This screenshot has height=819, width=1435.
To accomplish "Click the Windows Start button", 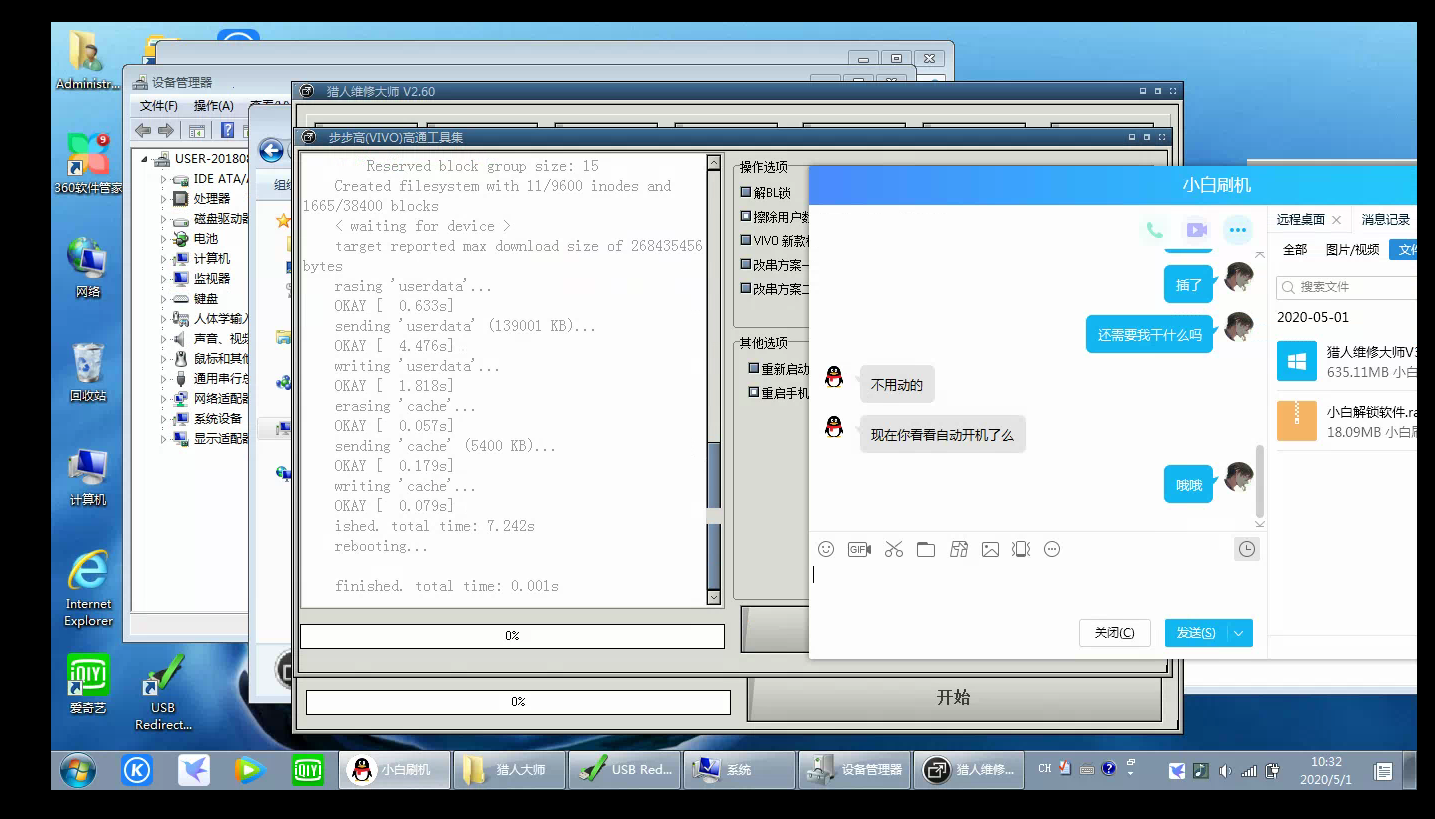I will pyautogui.click(x=78, y=770).
